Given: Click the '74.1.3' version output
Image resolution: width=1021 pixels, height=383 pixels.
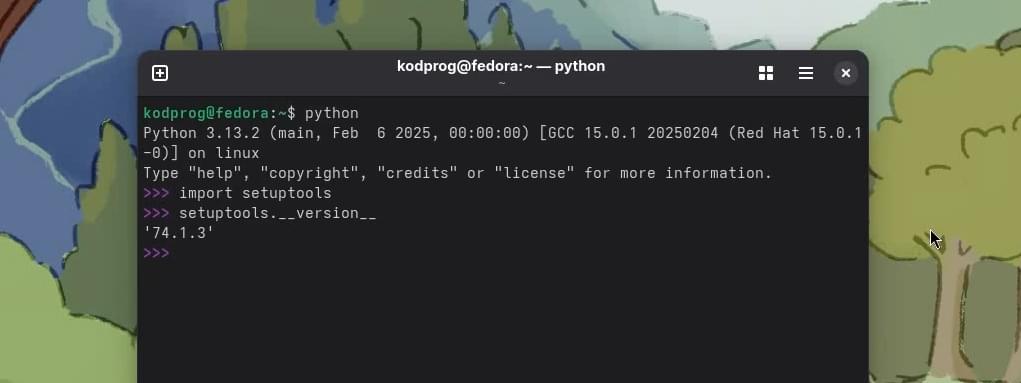Looking at the screenshot, I should click(178, 233).
